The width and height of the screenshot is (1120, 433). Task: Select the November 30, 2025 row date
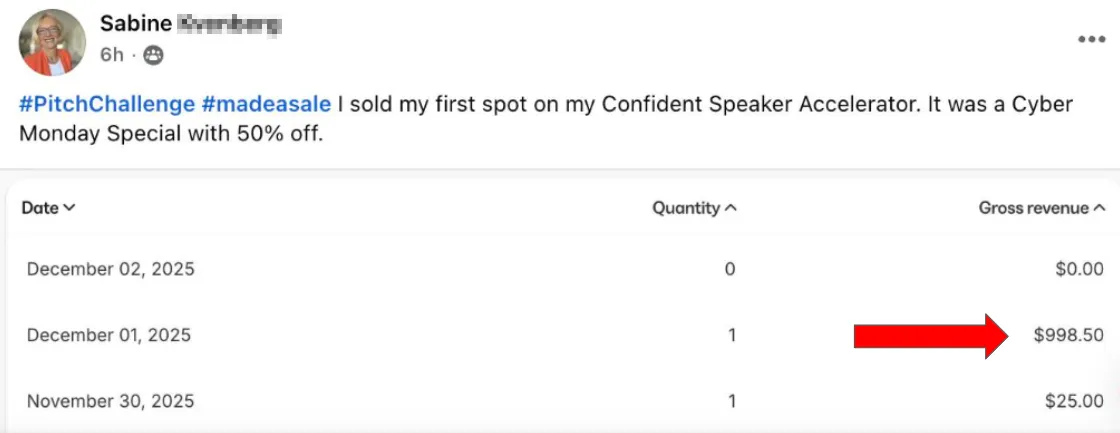tap(110, 401)
